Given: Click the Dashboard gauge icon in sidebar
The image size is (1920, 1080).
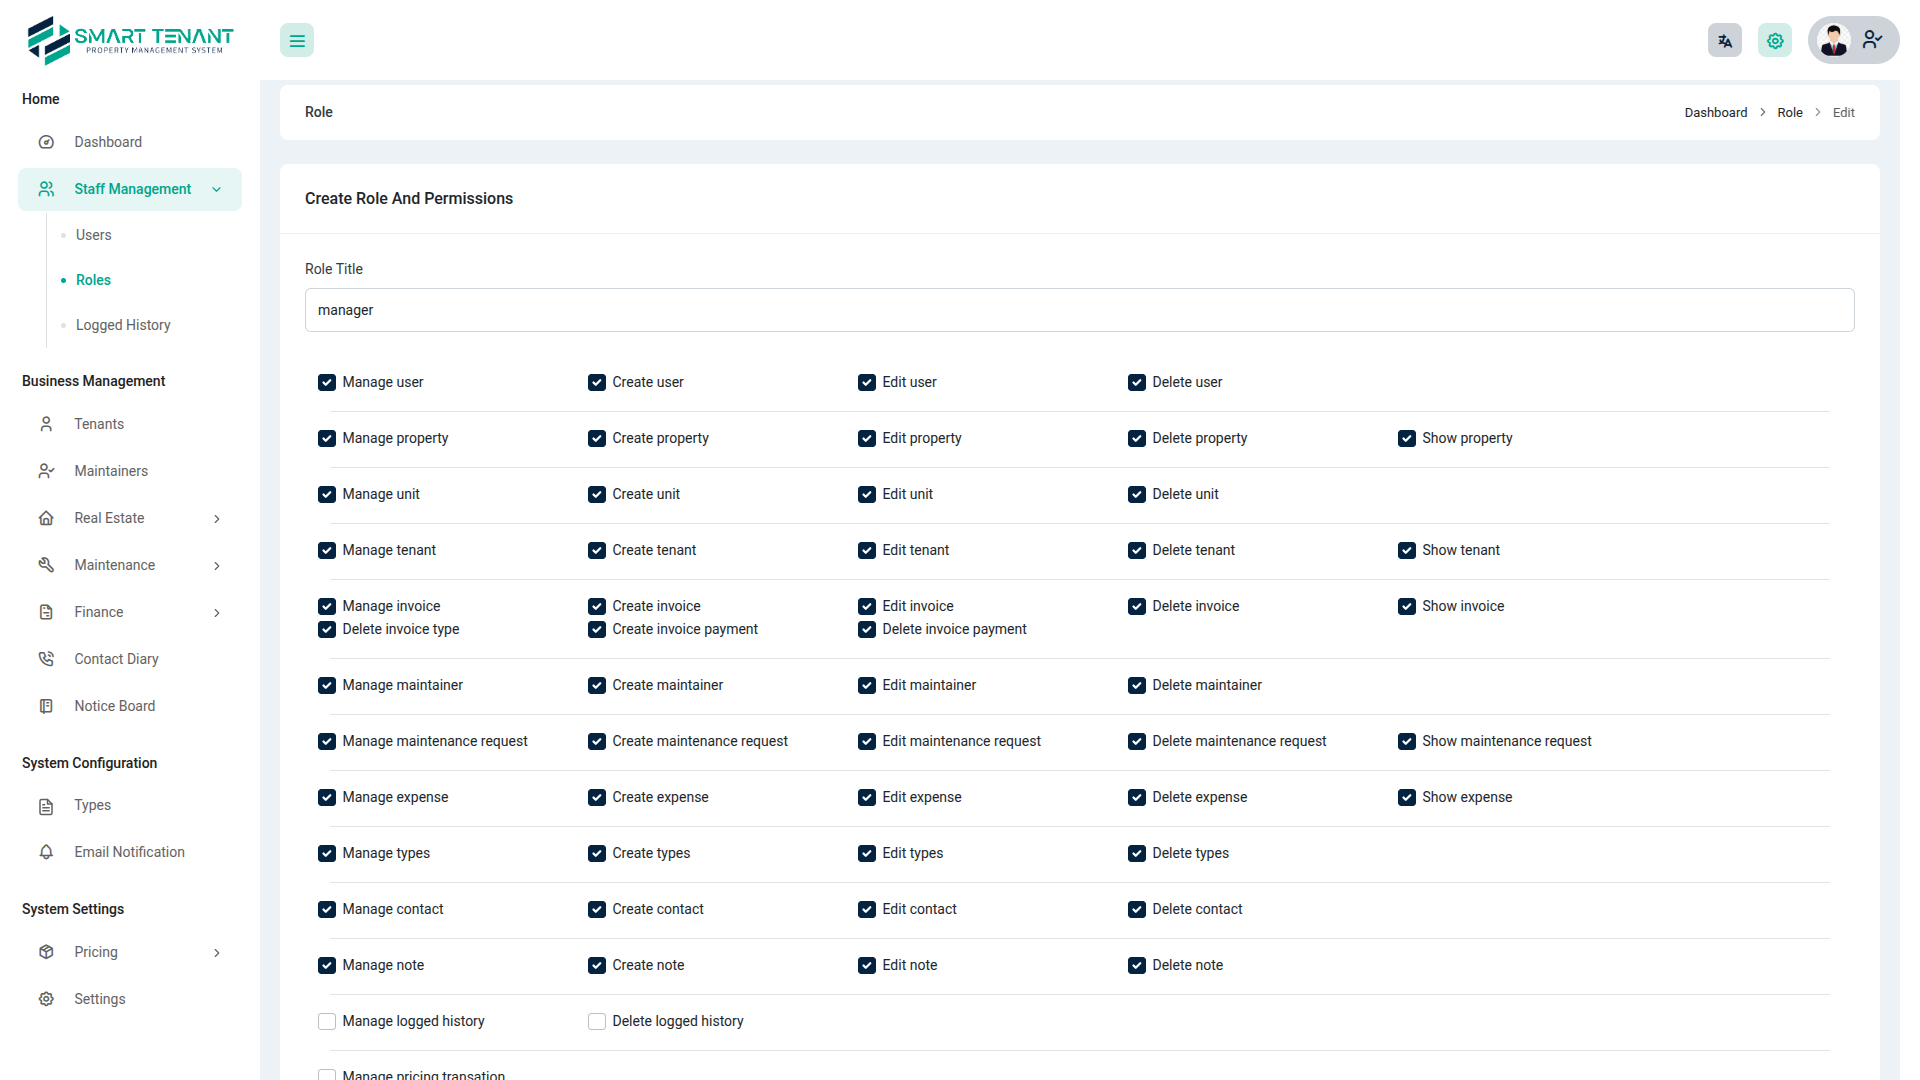Looking at the screenshot, I should [x=46, y=142].
